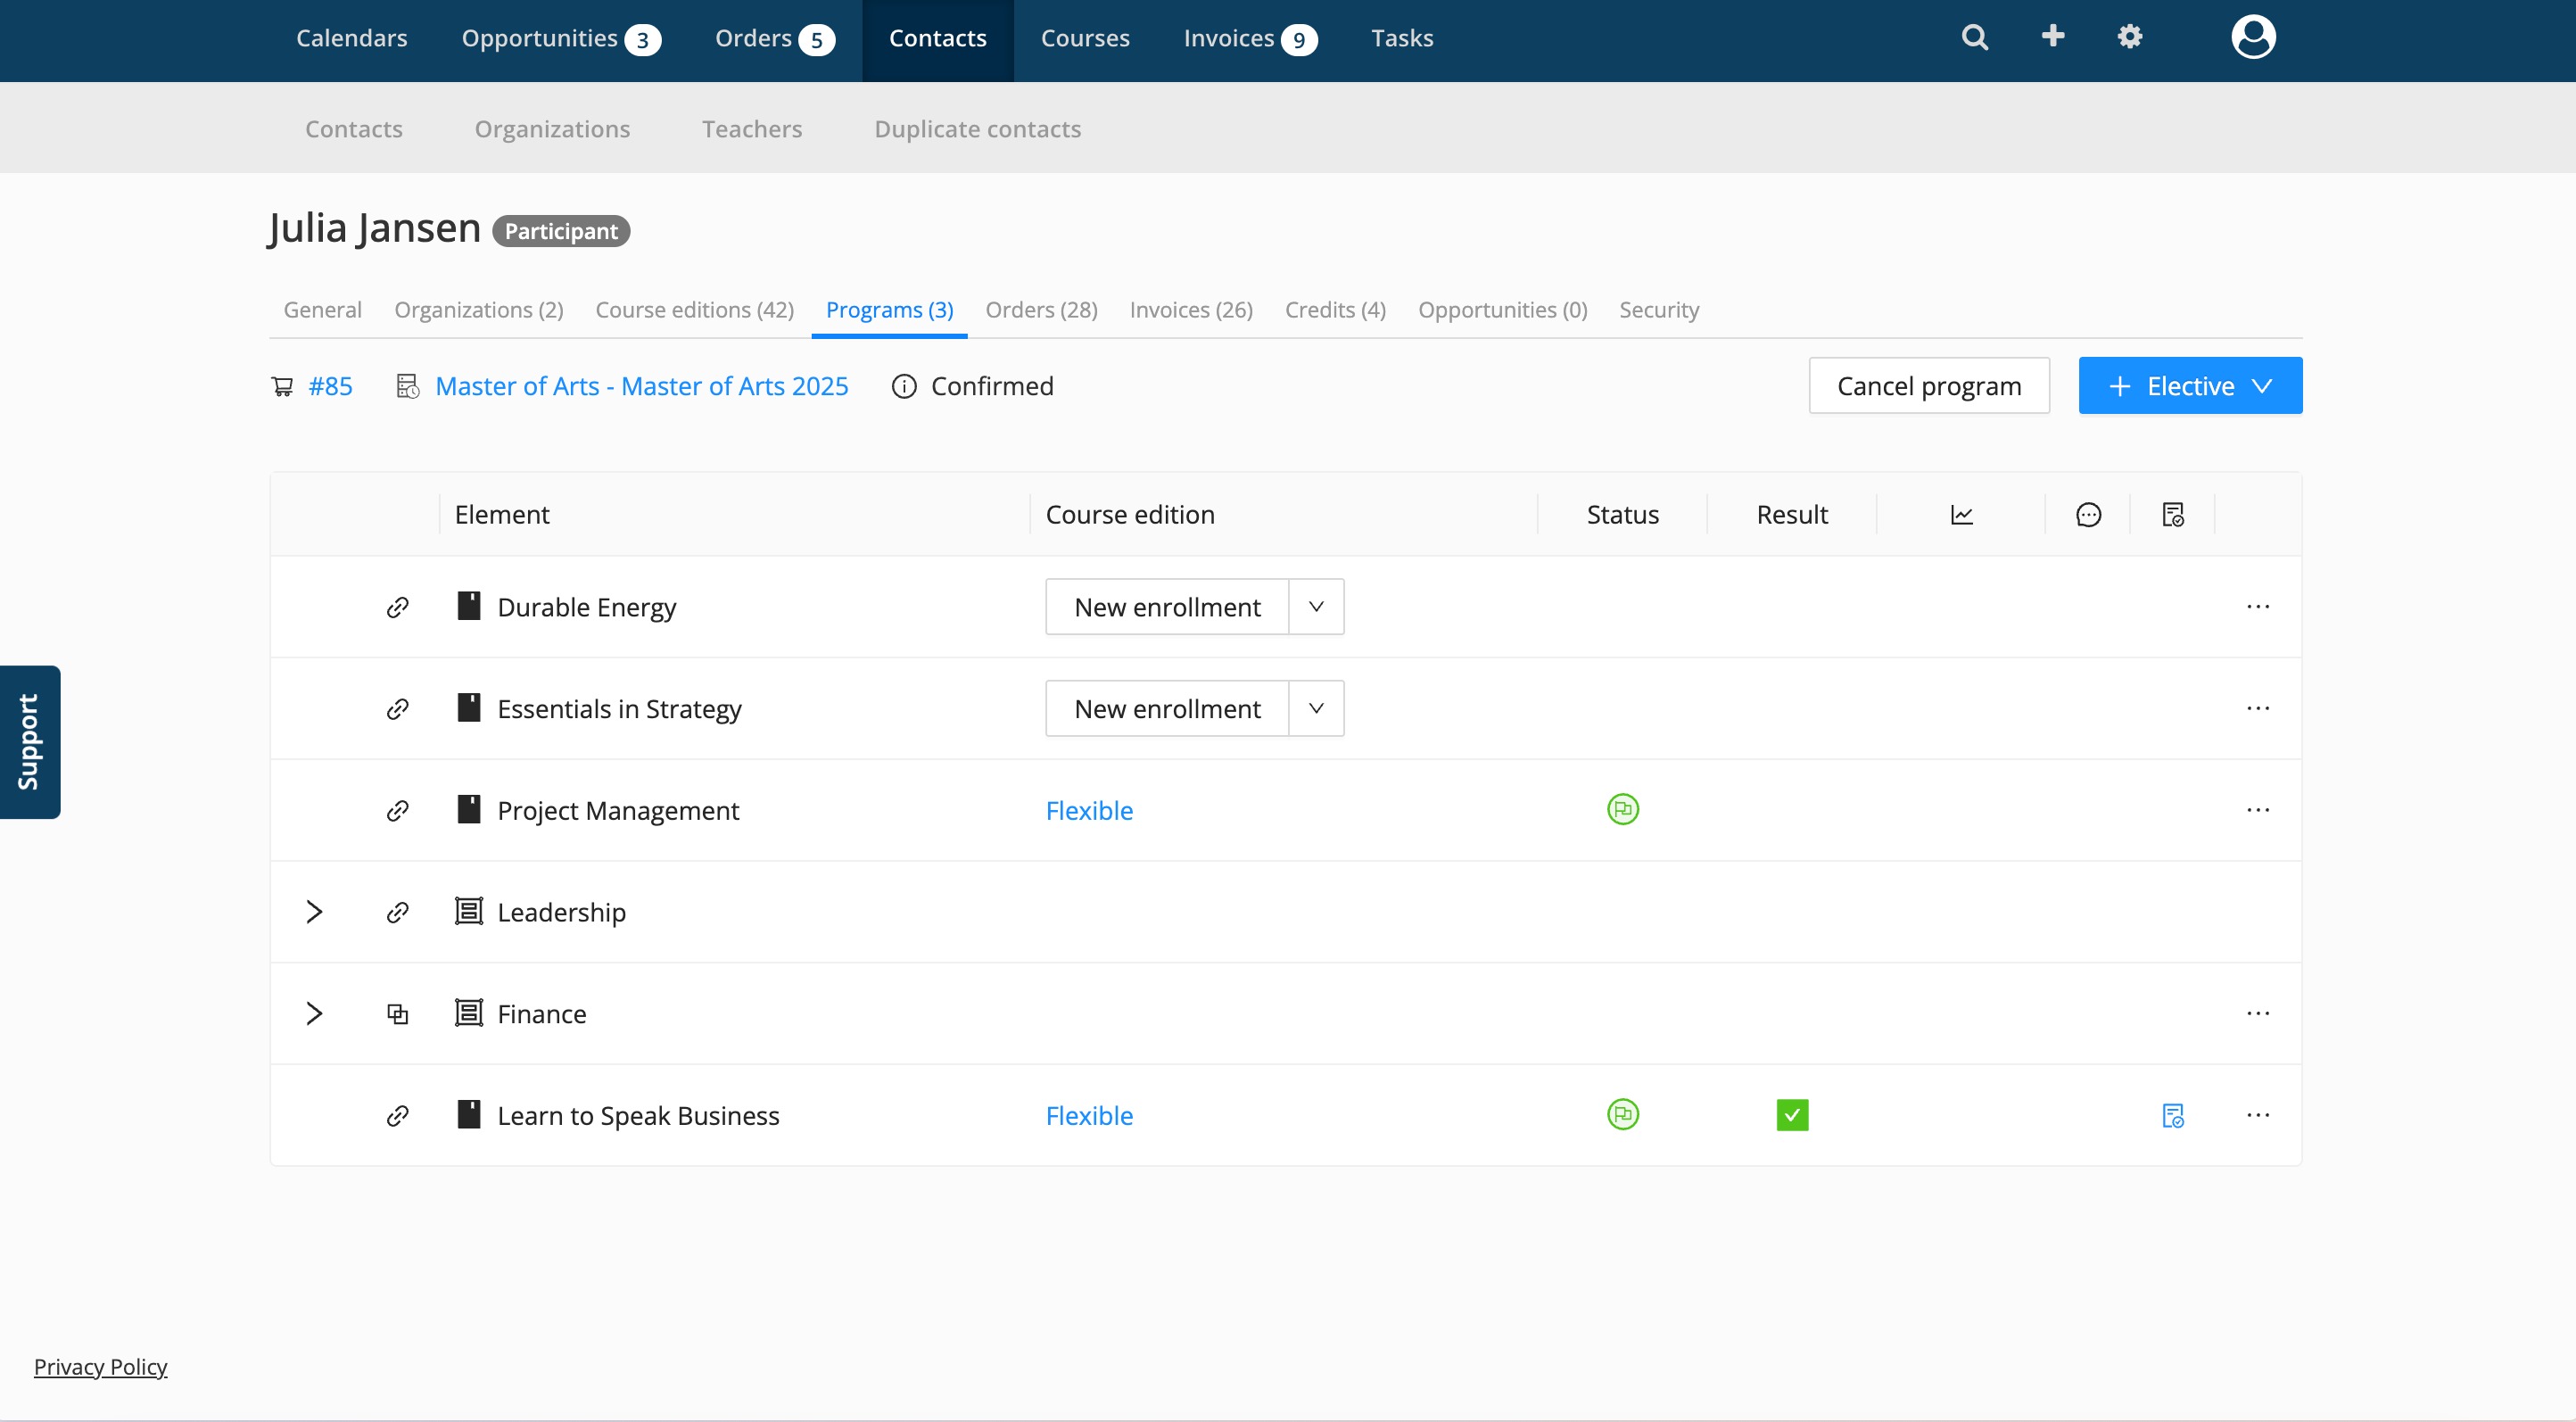Click New enrollment for Essentials in Strategy

(1166, 709)
